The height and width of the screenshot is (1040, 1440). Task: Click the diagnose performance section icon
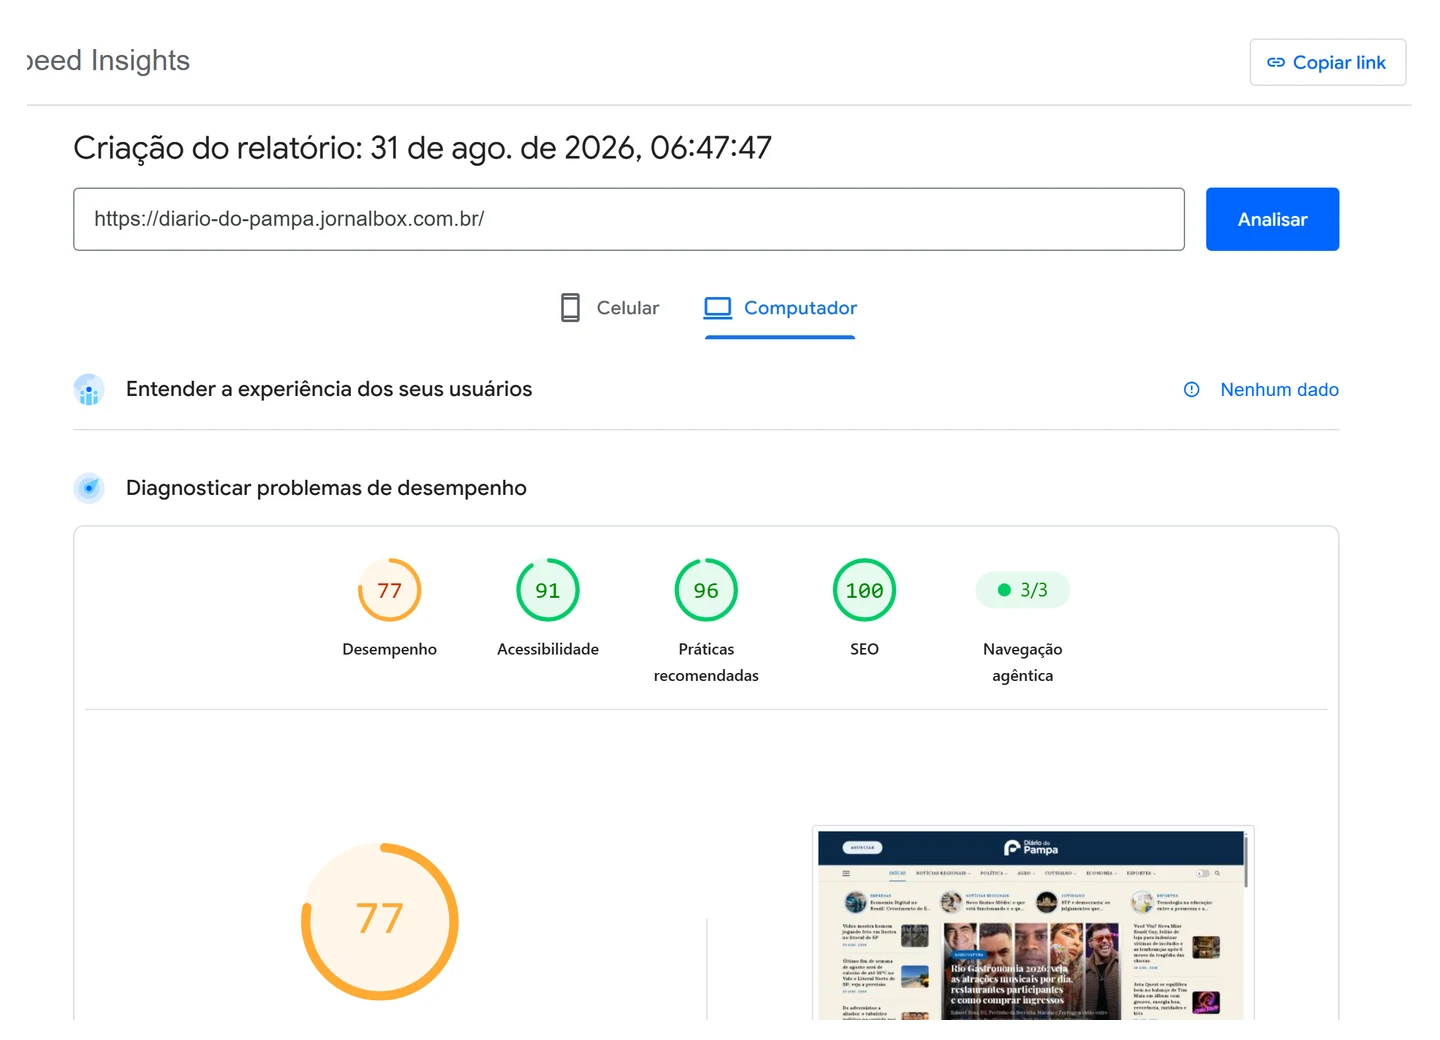[89, 488]
